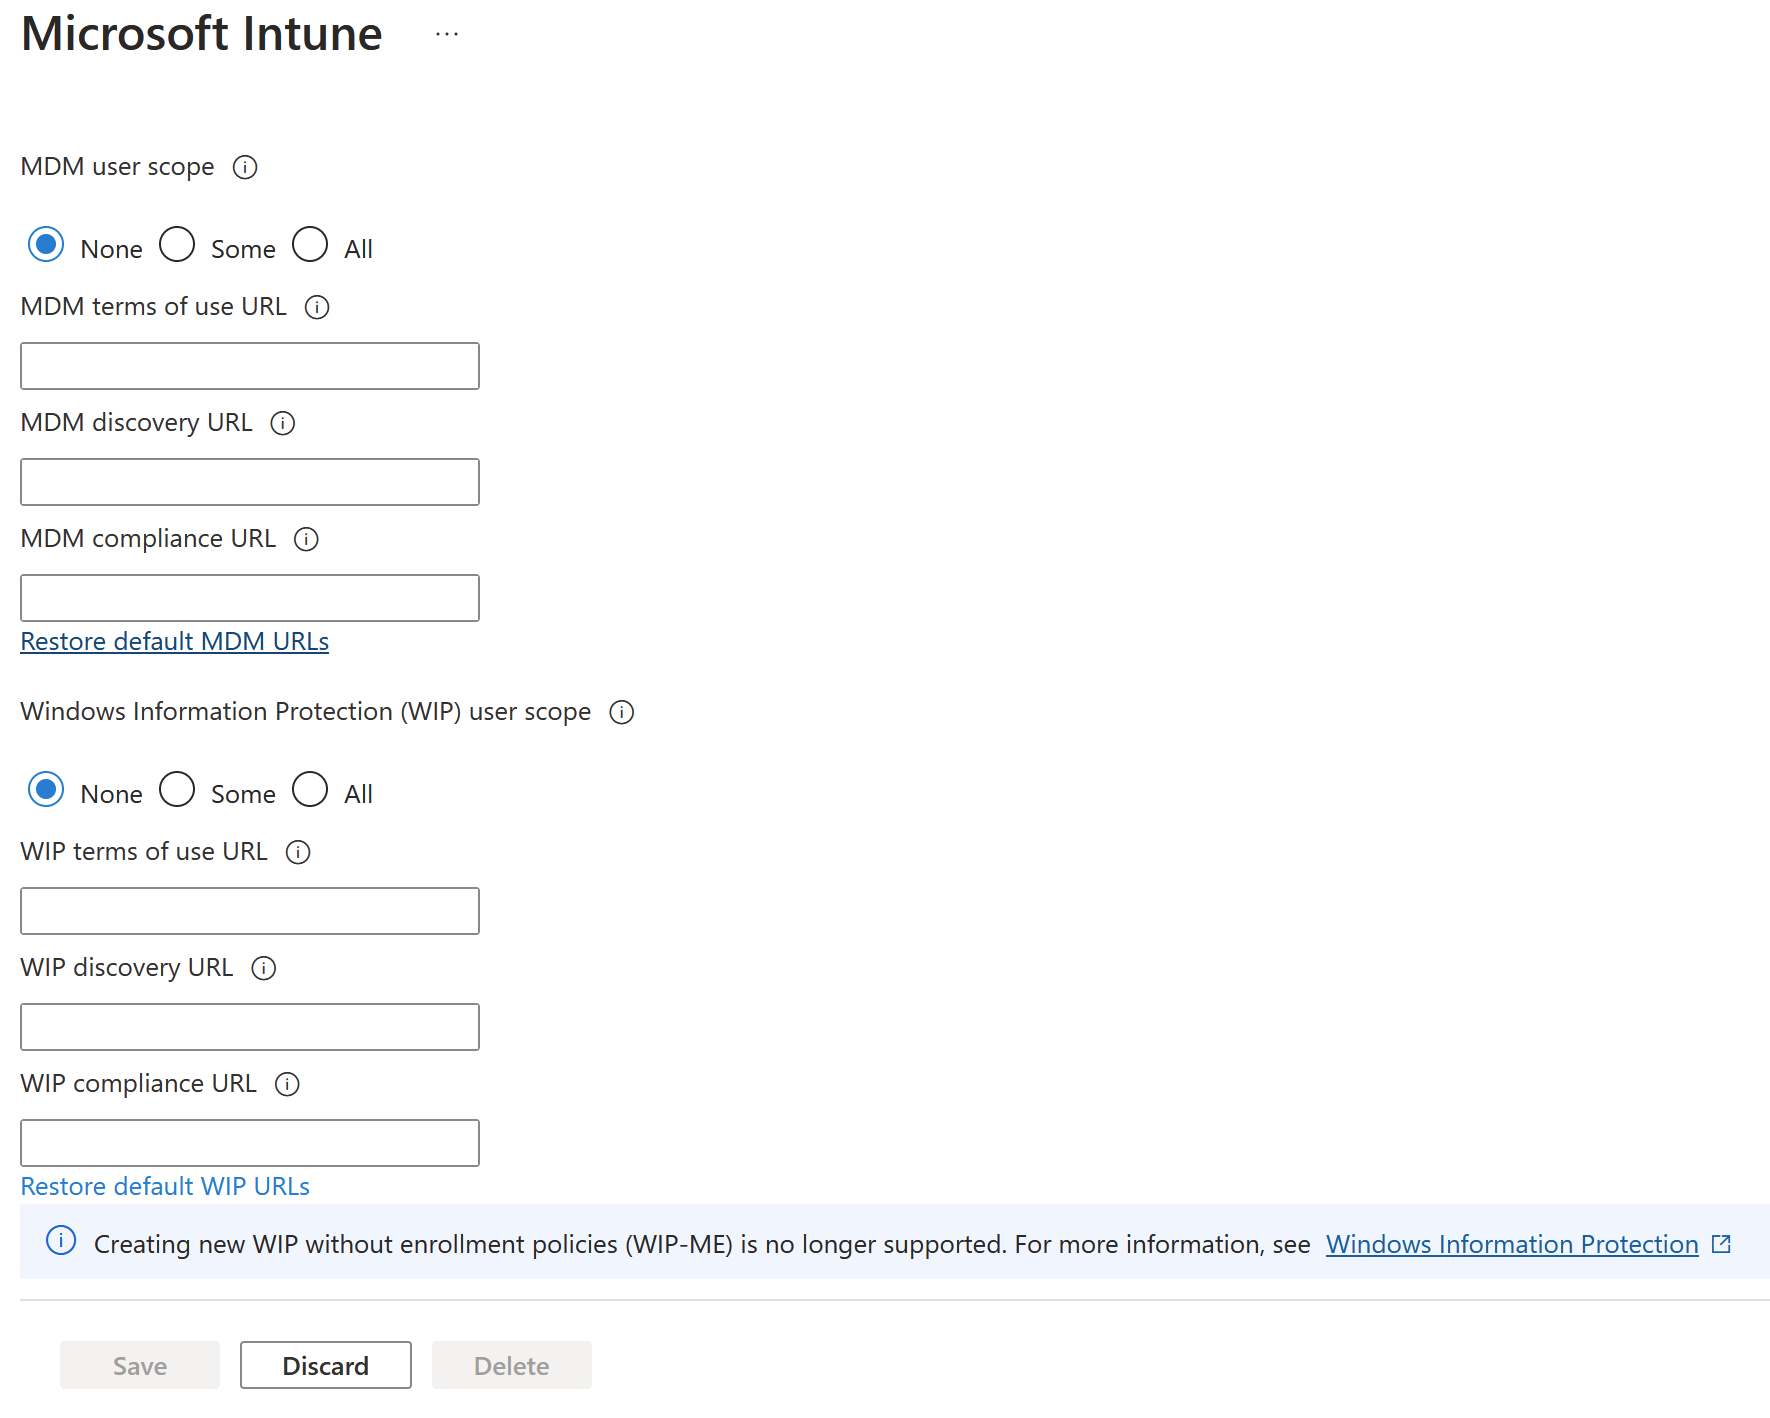Click the external link icon after Windows Information Protection

tap(1721, 1244)
